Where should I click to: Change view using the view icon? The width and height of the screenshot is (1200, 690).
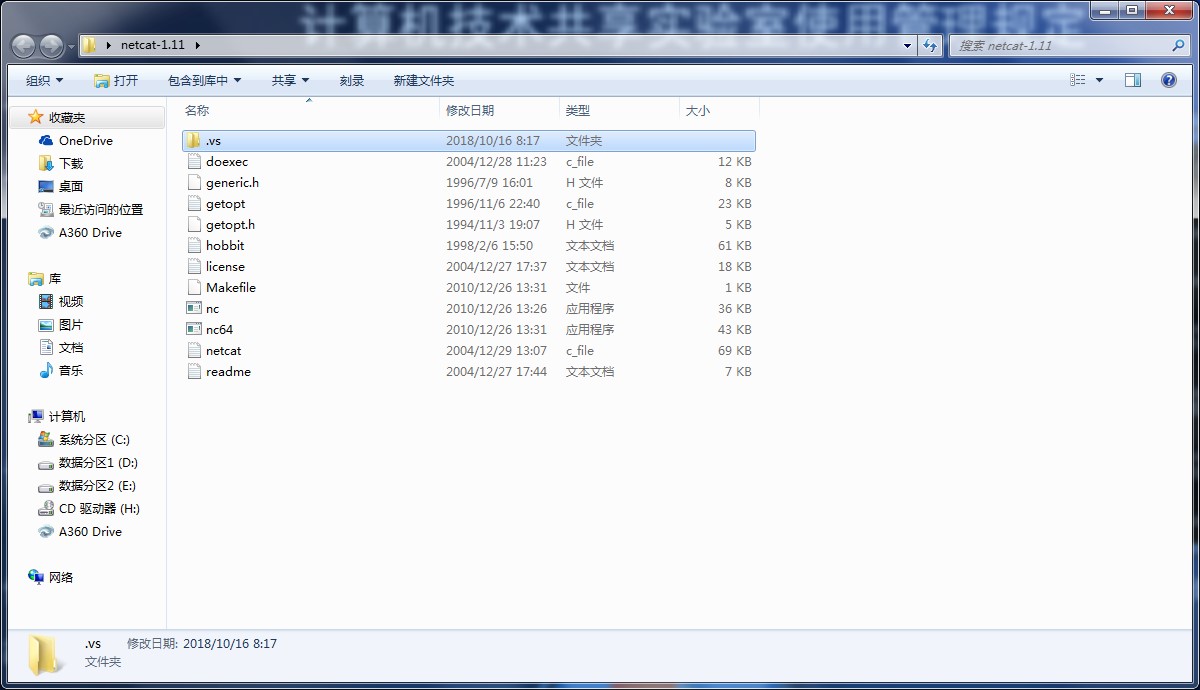click(x=1078, y=80)
